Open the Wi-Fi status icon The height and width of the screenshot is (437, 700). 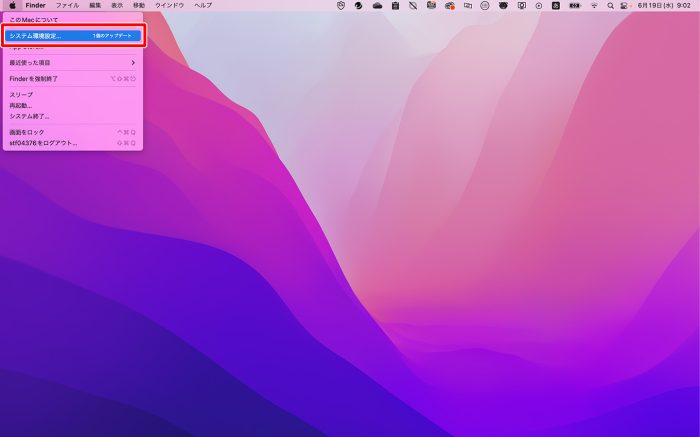[593, 5]
